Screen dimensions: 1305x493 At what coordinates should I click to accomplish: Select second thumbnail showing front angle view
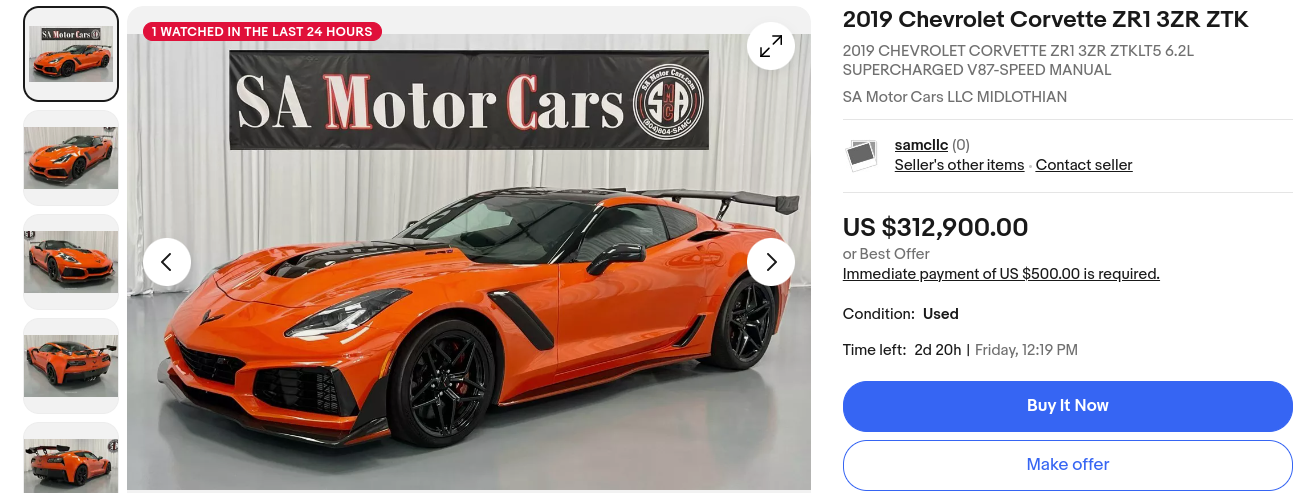71,158
